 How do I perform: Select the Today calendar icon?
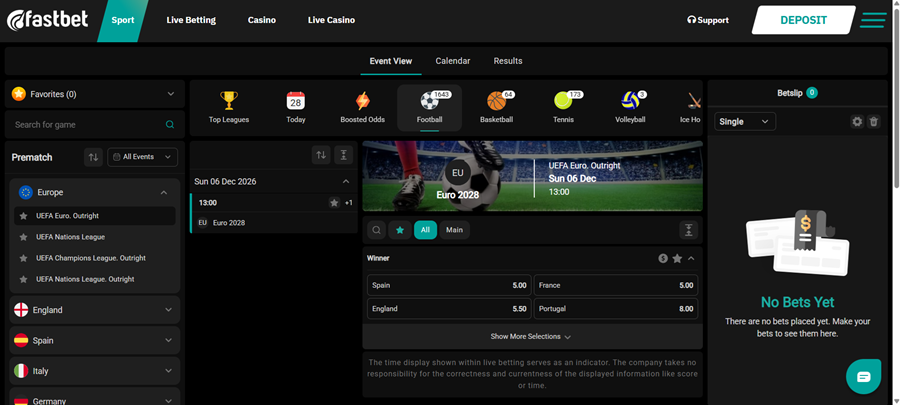(x=296, y=101)
